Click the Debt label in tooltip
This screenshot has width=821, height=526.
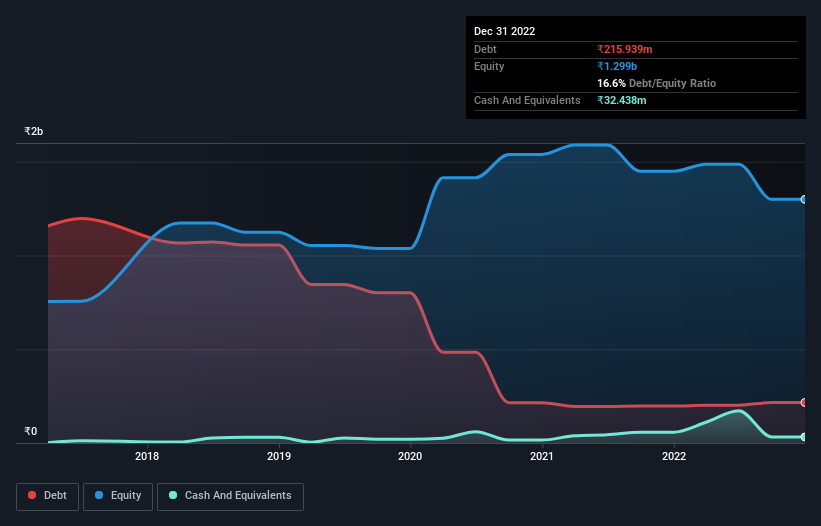tap(485, 49)
